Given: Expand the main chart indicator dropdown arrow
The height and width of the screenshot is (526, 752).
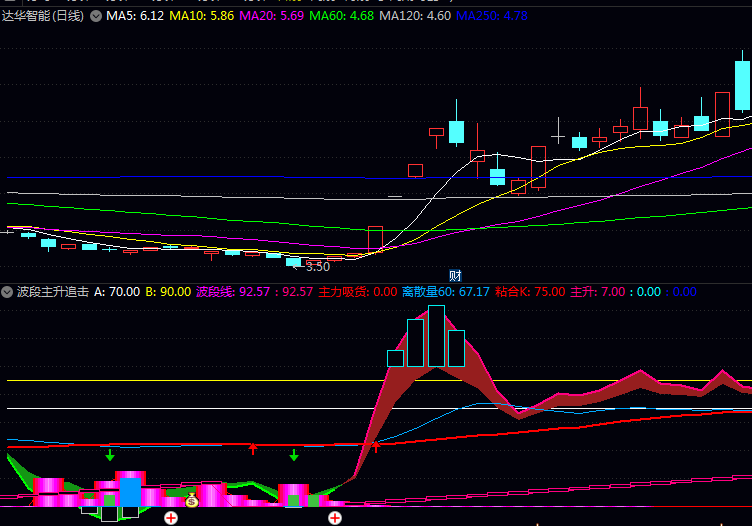Looking at the screenshot, I should [96, 16].
